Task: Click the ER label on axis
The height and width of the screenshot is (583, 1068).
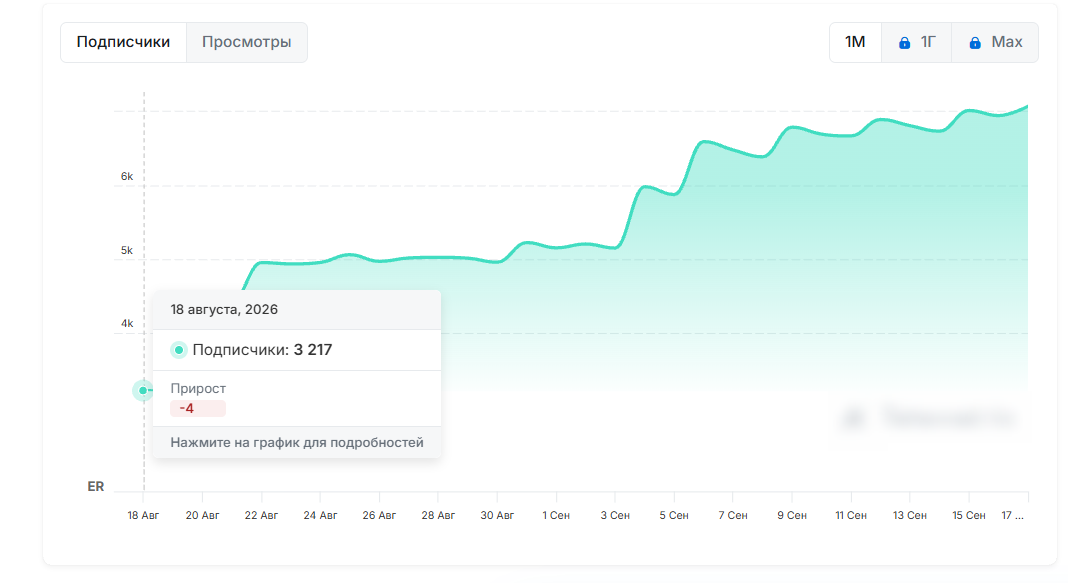Action: point(96,486)
